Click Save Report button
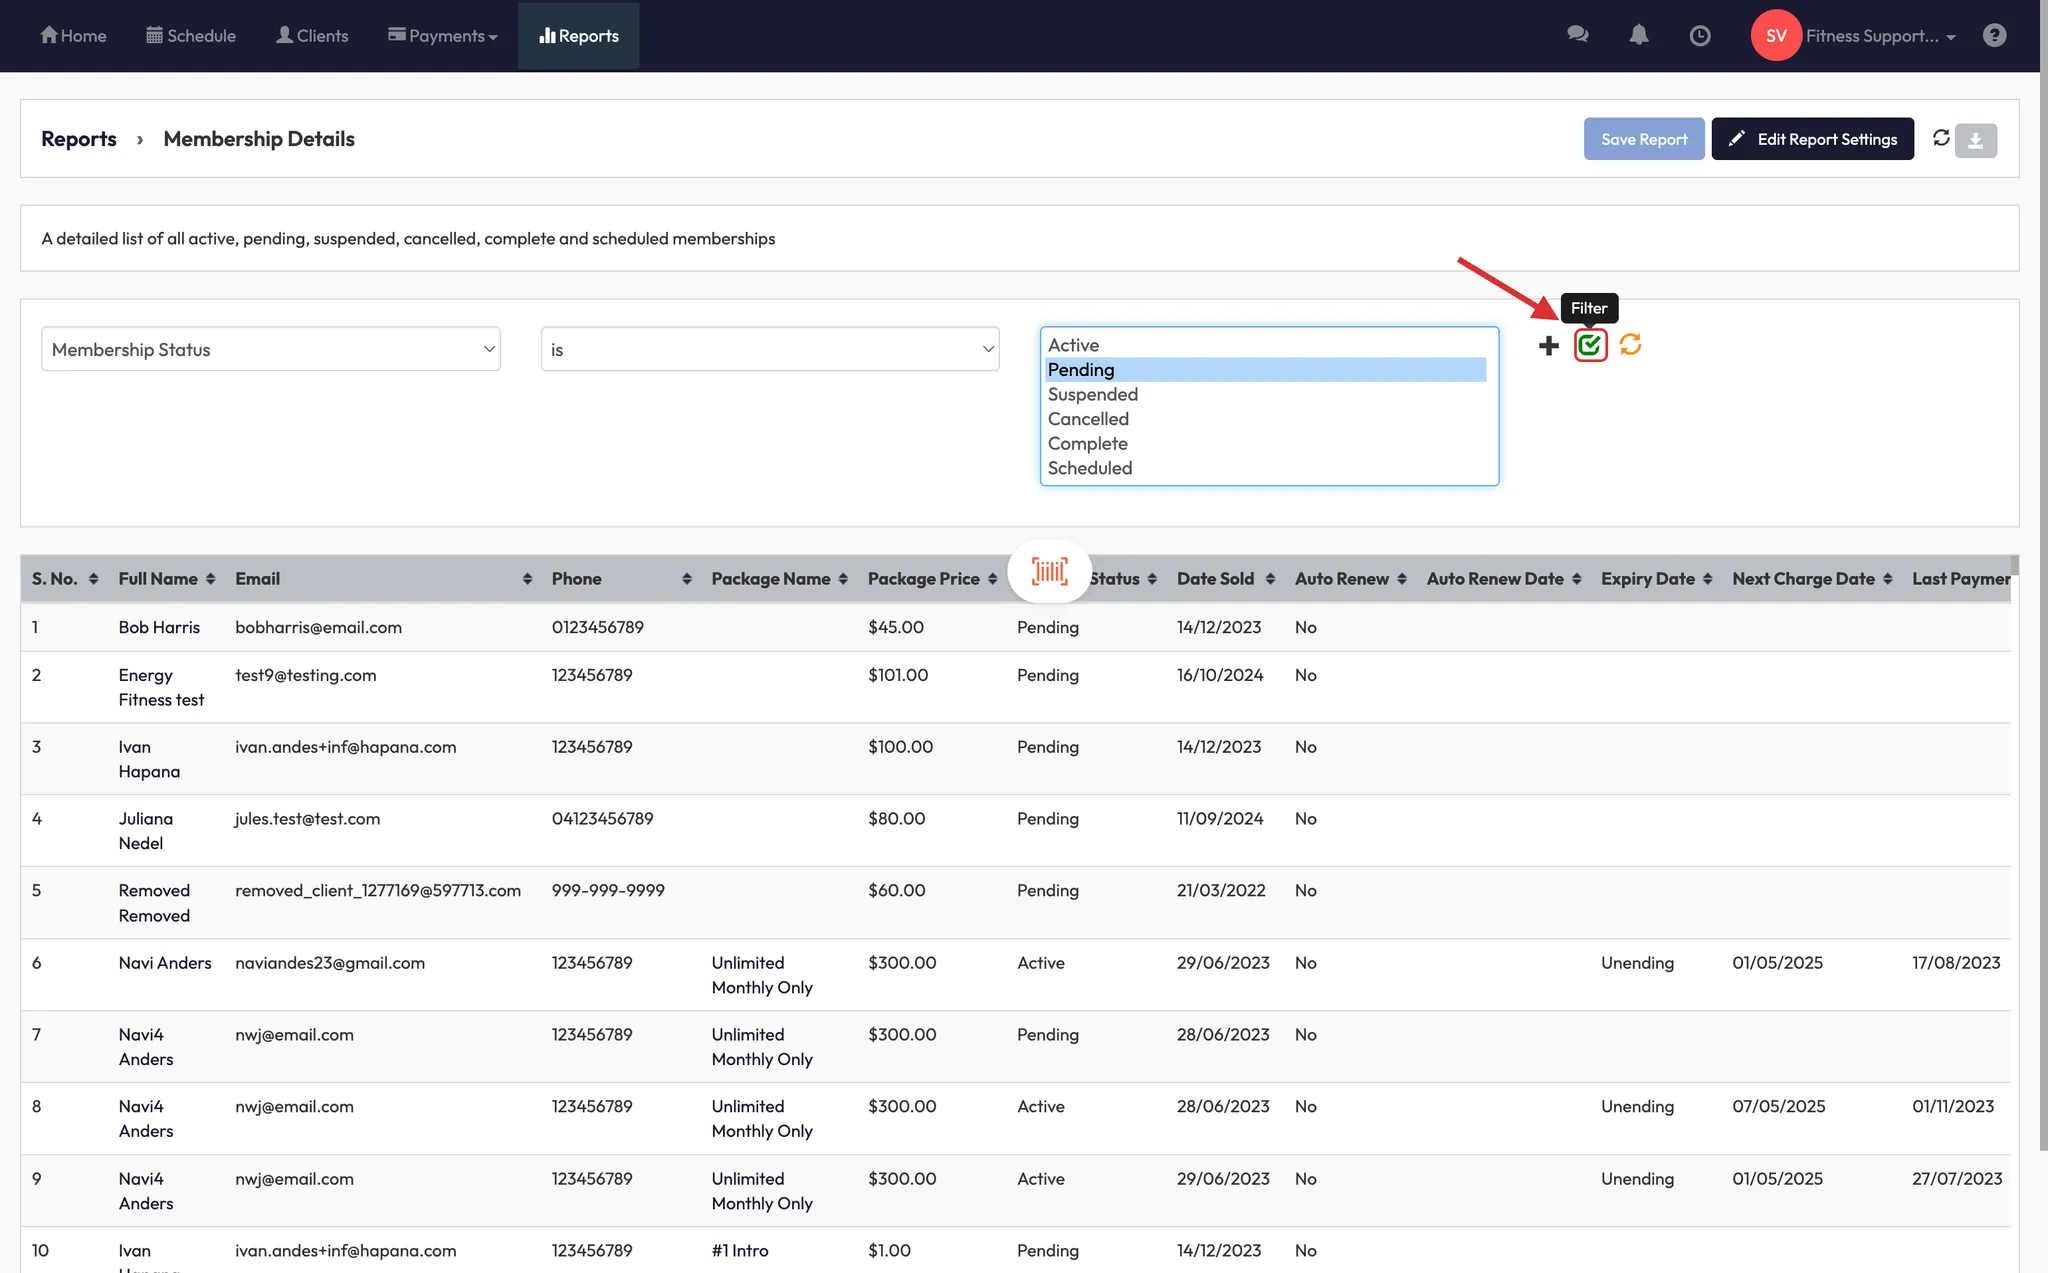2048x1273 pixels. click(x=1643, y=139)
